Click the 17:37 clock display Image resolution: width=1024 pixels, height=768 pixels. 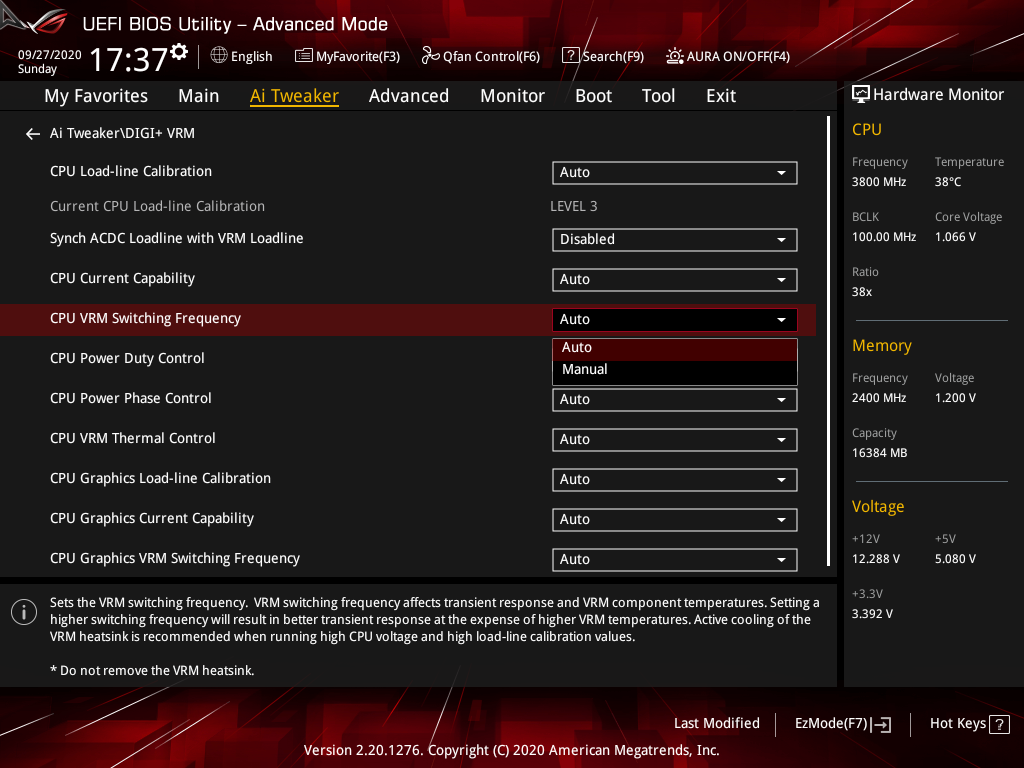click(129, 59)
